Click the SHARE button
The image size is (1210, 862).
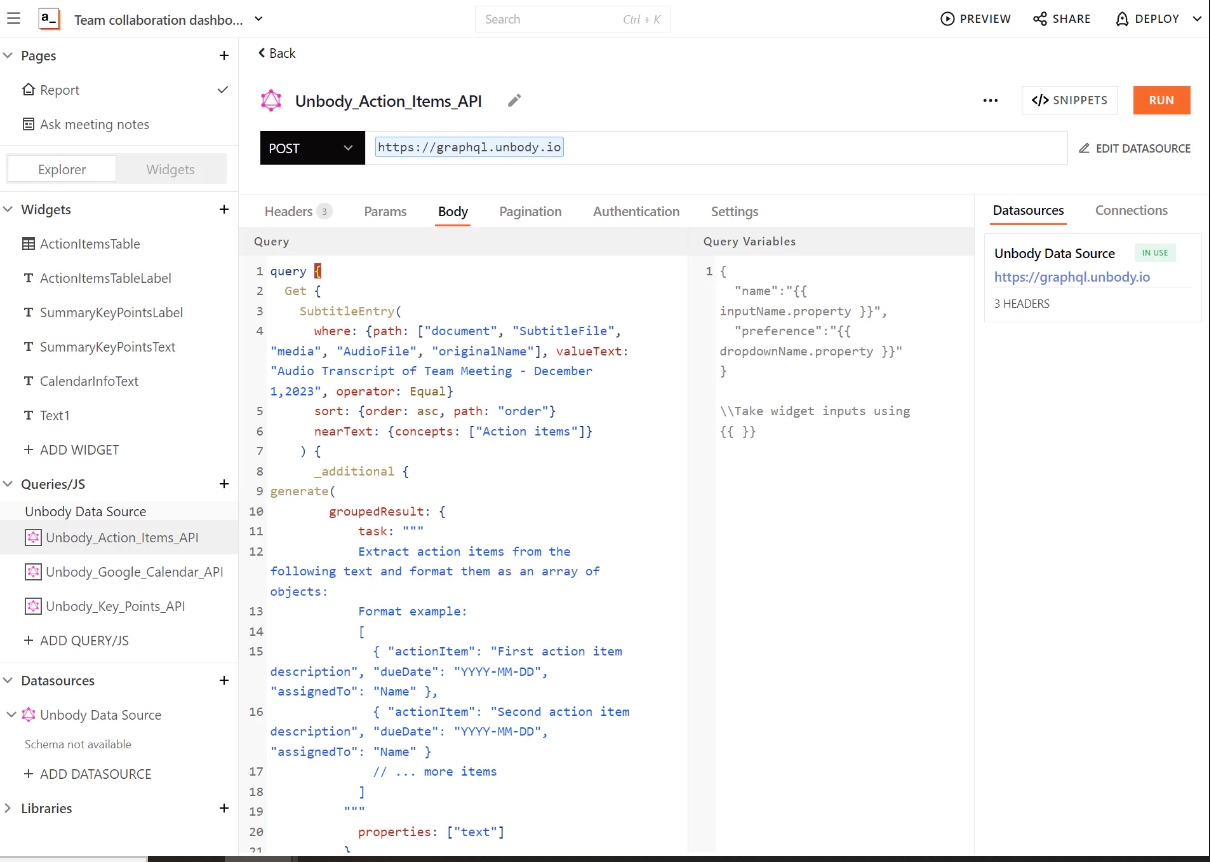(x=1062, y=19)
